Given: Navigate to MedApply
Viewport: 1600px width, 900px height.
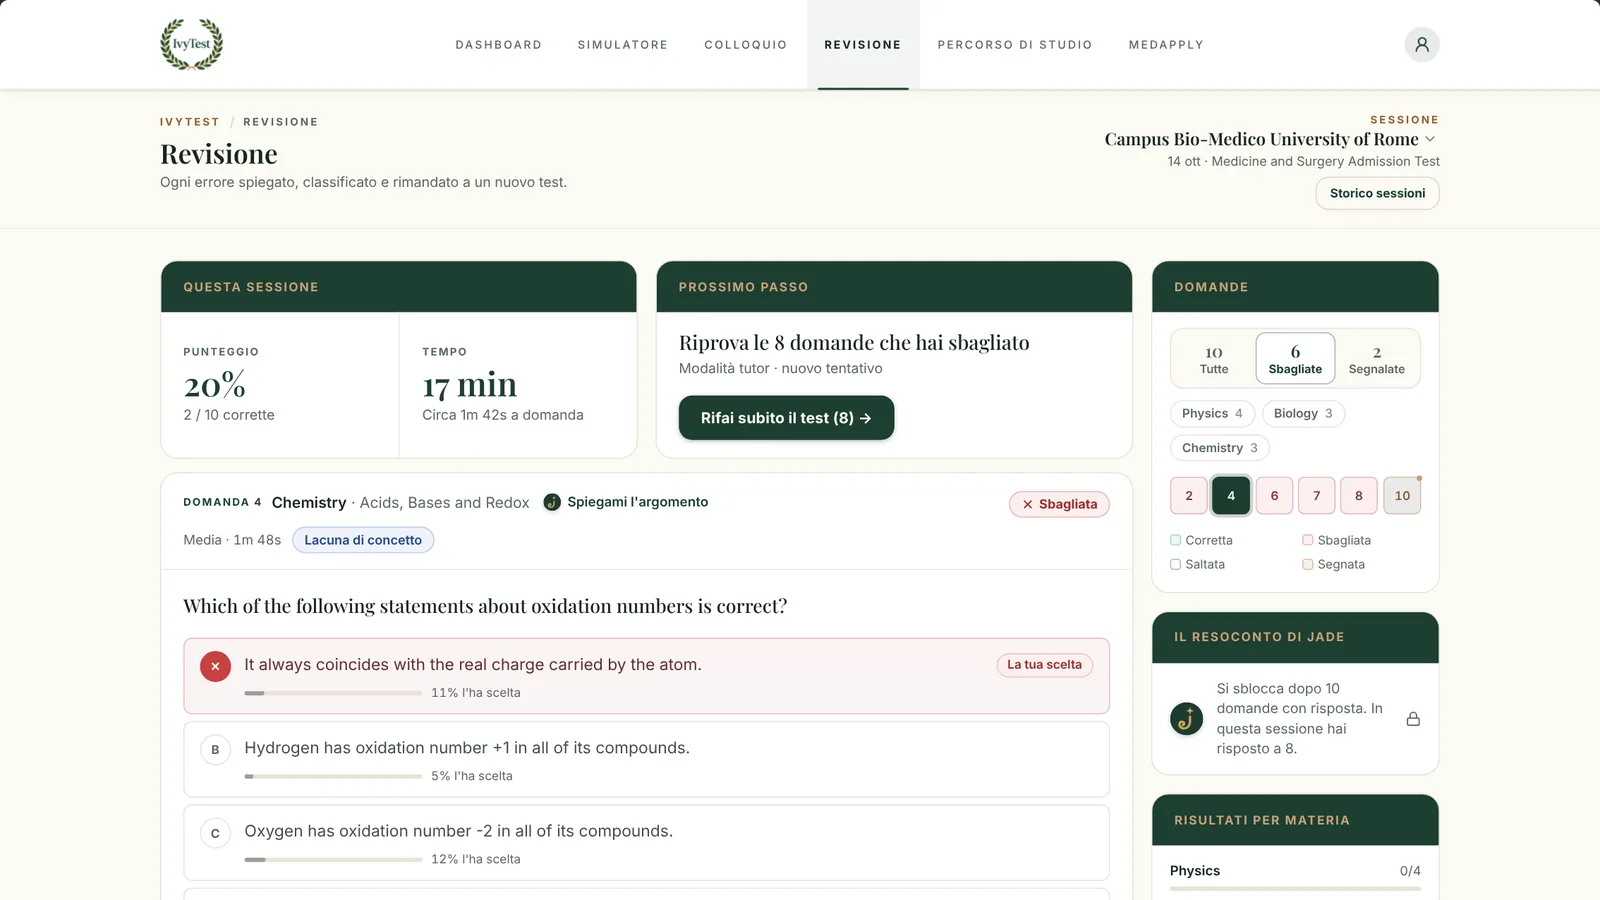Looking at the screenshot, I should tap(1166, 45).
